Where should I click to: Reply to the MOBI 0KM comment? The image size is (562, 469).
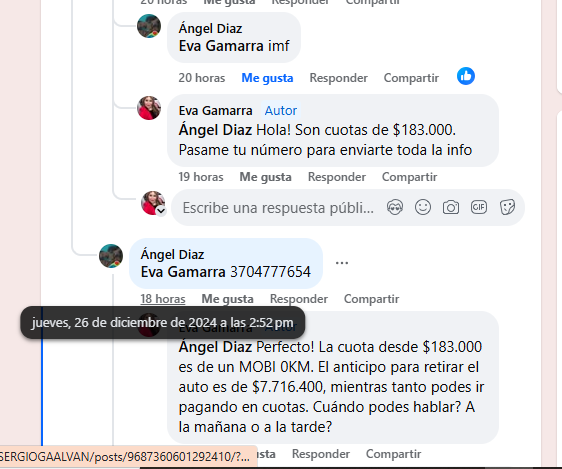click(321, 454)
